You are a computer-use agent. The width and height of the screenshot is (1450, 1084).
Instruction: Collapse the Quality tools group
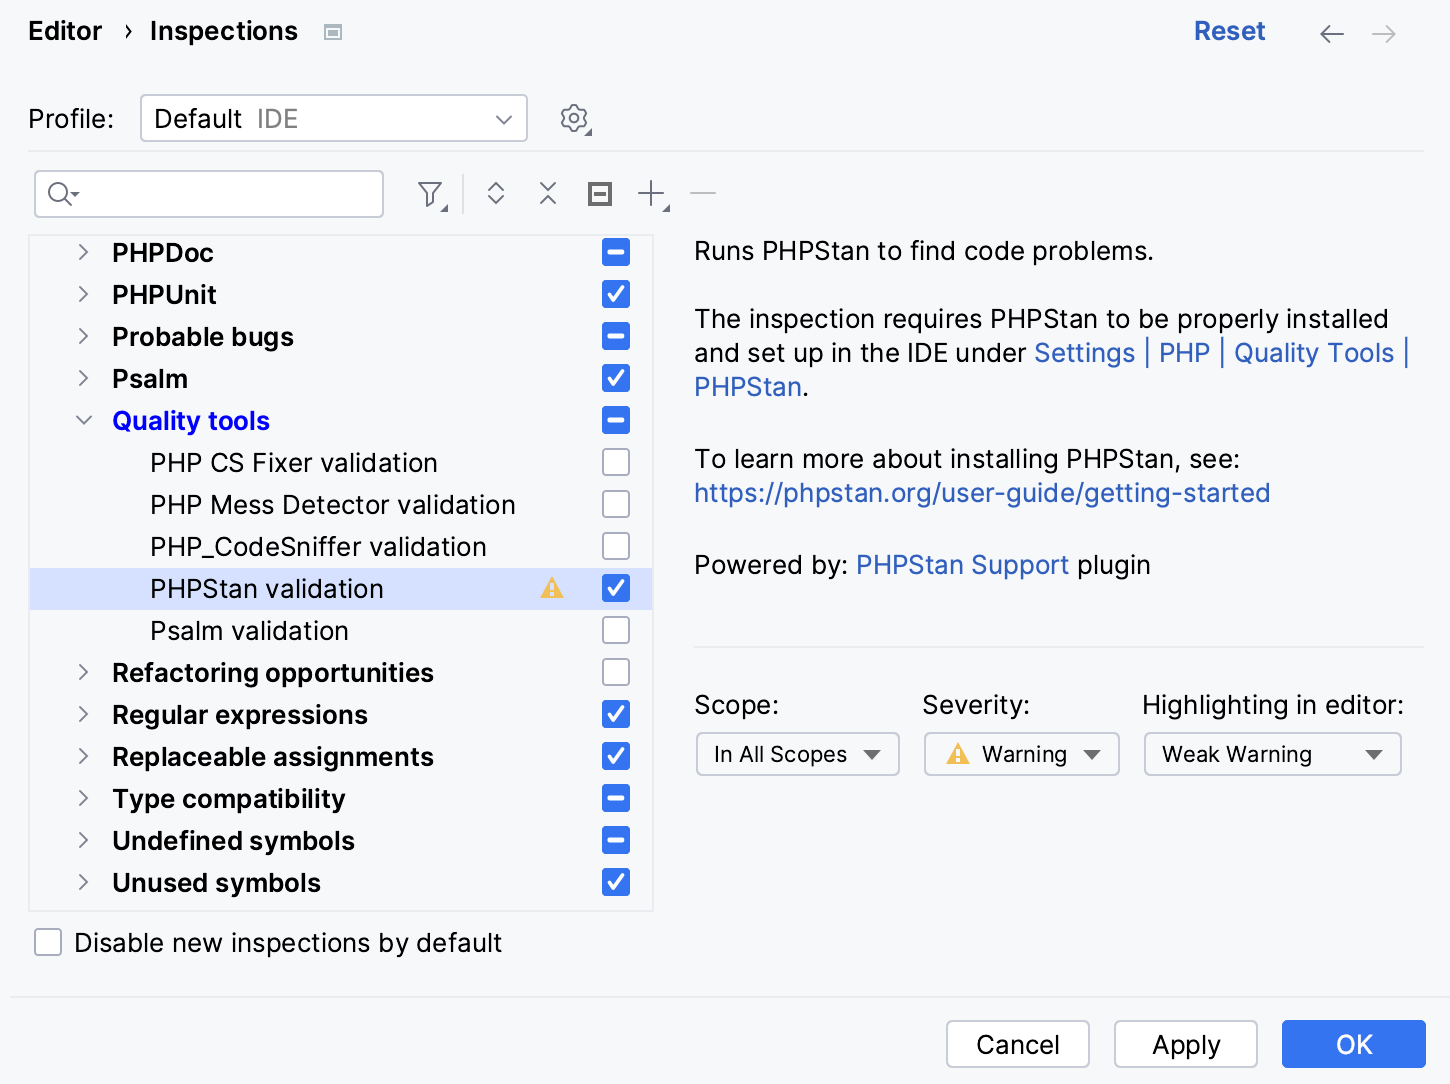tap(83, 420)
